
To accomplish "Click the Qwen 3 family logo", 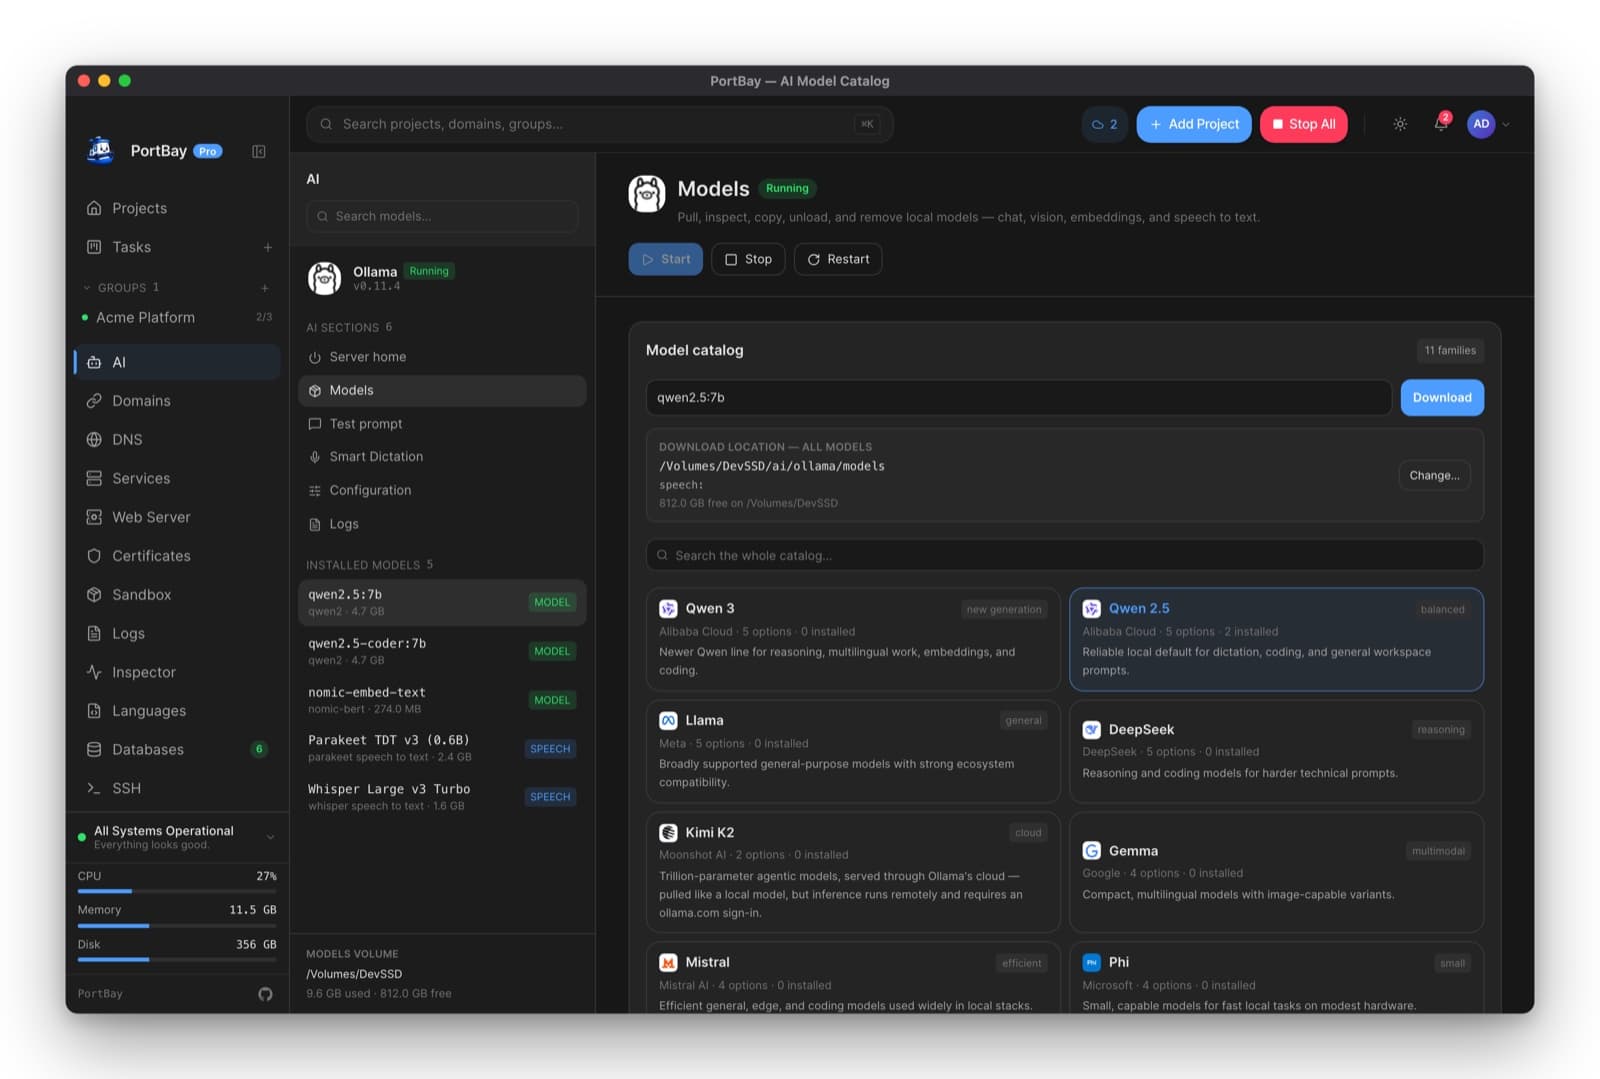I will [668, 609].
